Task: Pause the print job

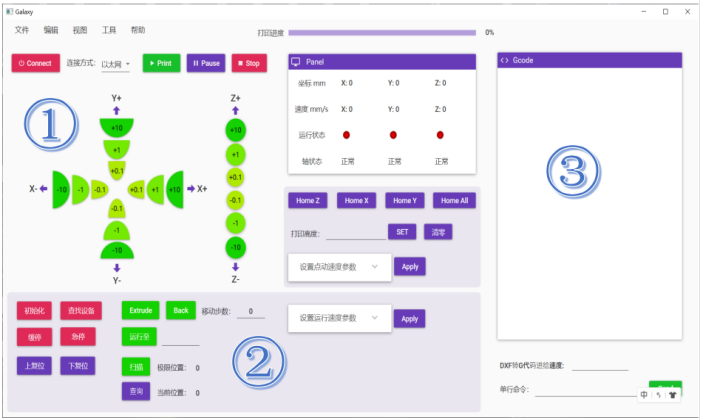Action: (x=206, y=63)
